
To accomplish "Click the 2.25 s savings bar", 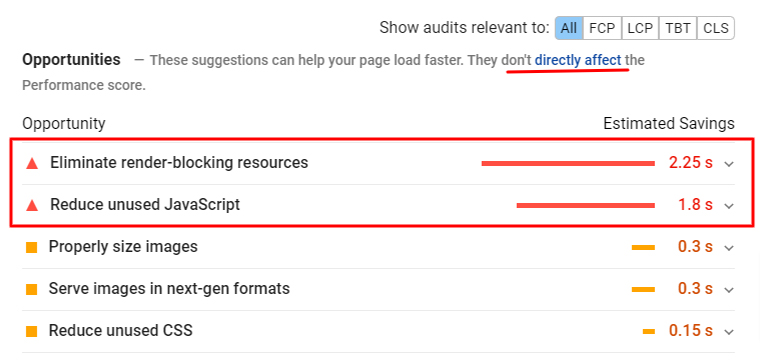I will click(568, 164).
